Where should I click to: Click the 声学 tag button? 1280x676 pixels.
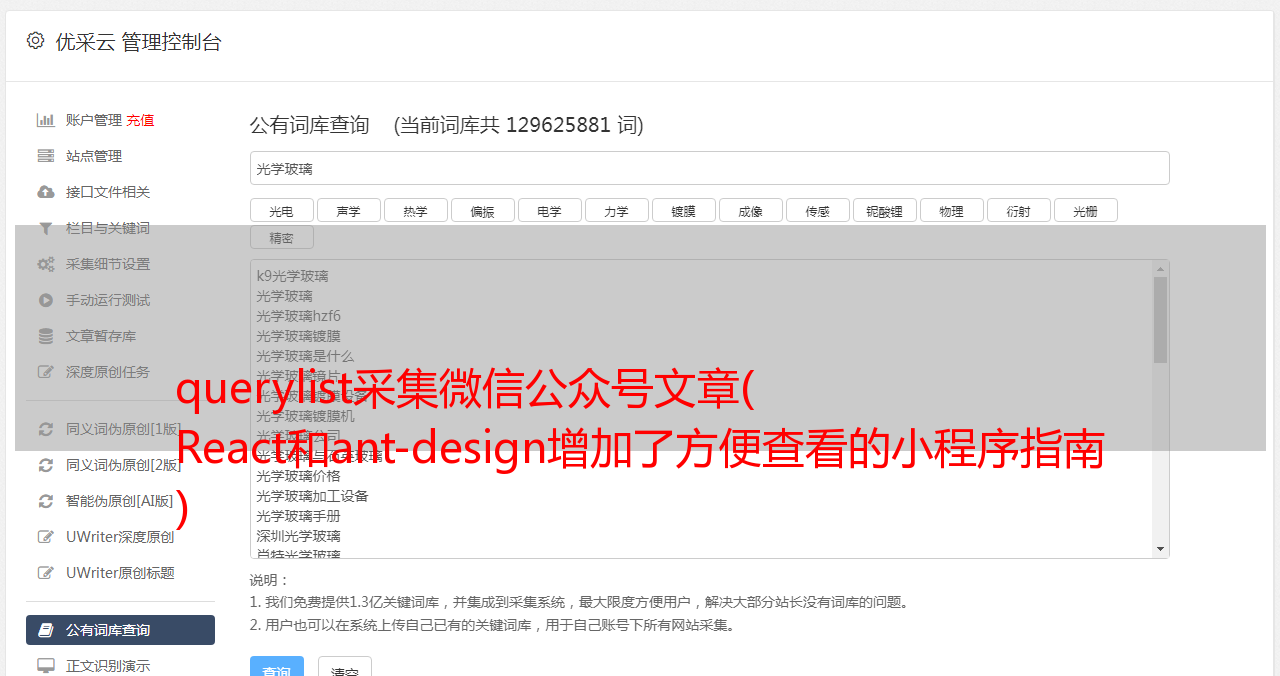pyautogui.click(x=348, y=210)
